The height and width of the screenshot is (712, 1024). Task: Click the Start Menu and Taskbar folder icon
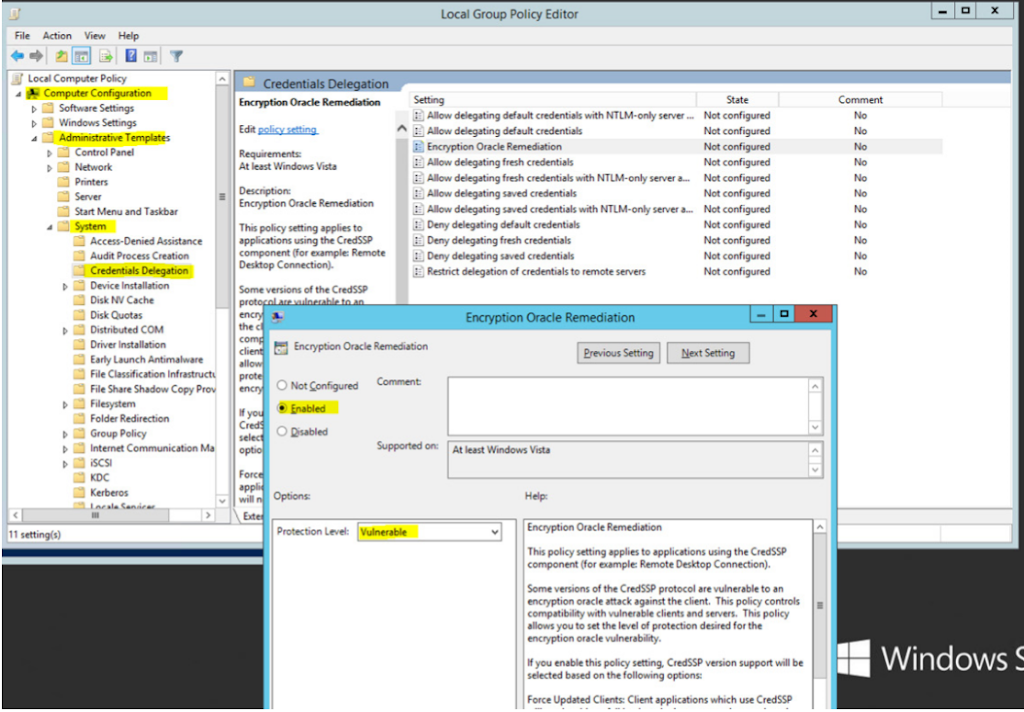pos(63,212)
